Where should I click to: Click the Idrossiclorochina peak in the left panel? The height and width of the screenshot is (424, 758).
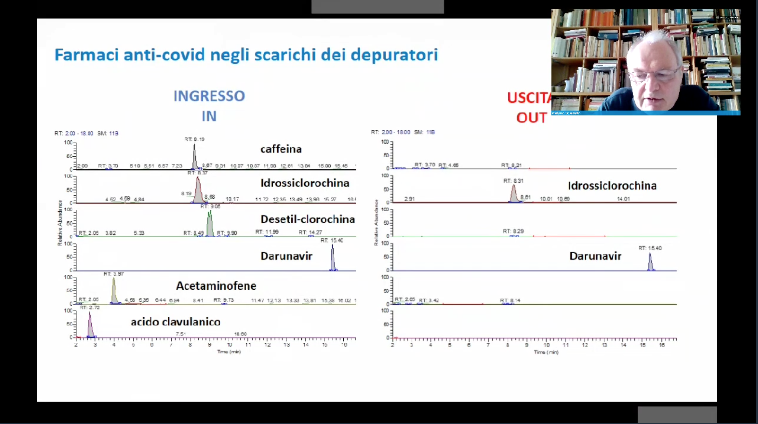click(198, 188)
